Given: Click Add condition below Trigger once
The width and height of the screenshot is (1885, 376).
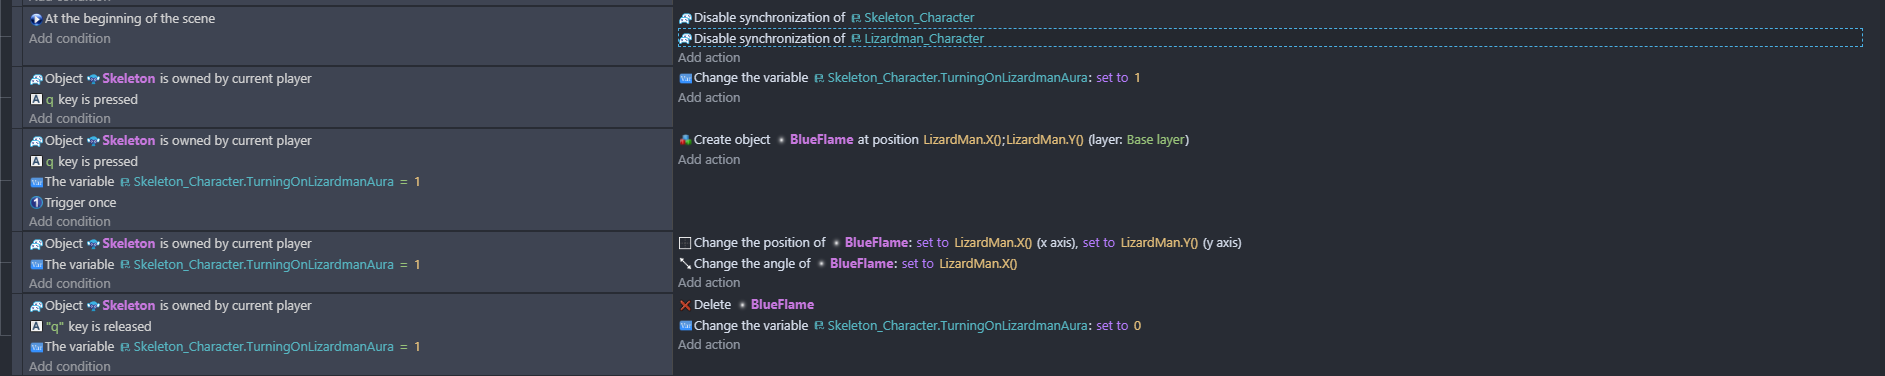Looking at the screenshot, I should pos(70,222).
